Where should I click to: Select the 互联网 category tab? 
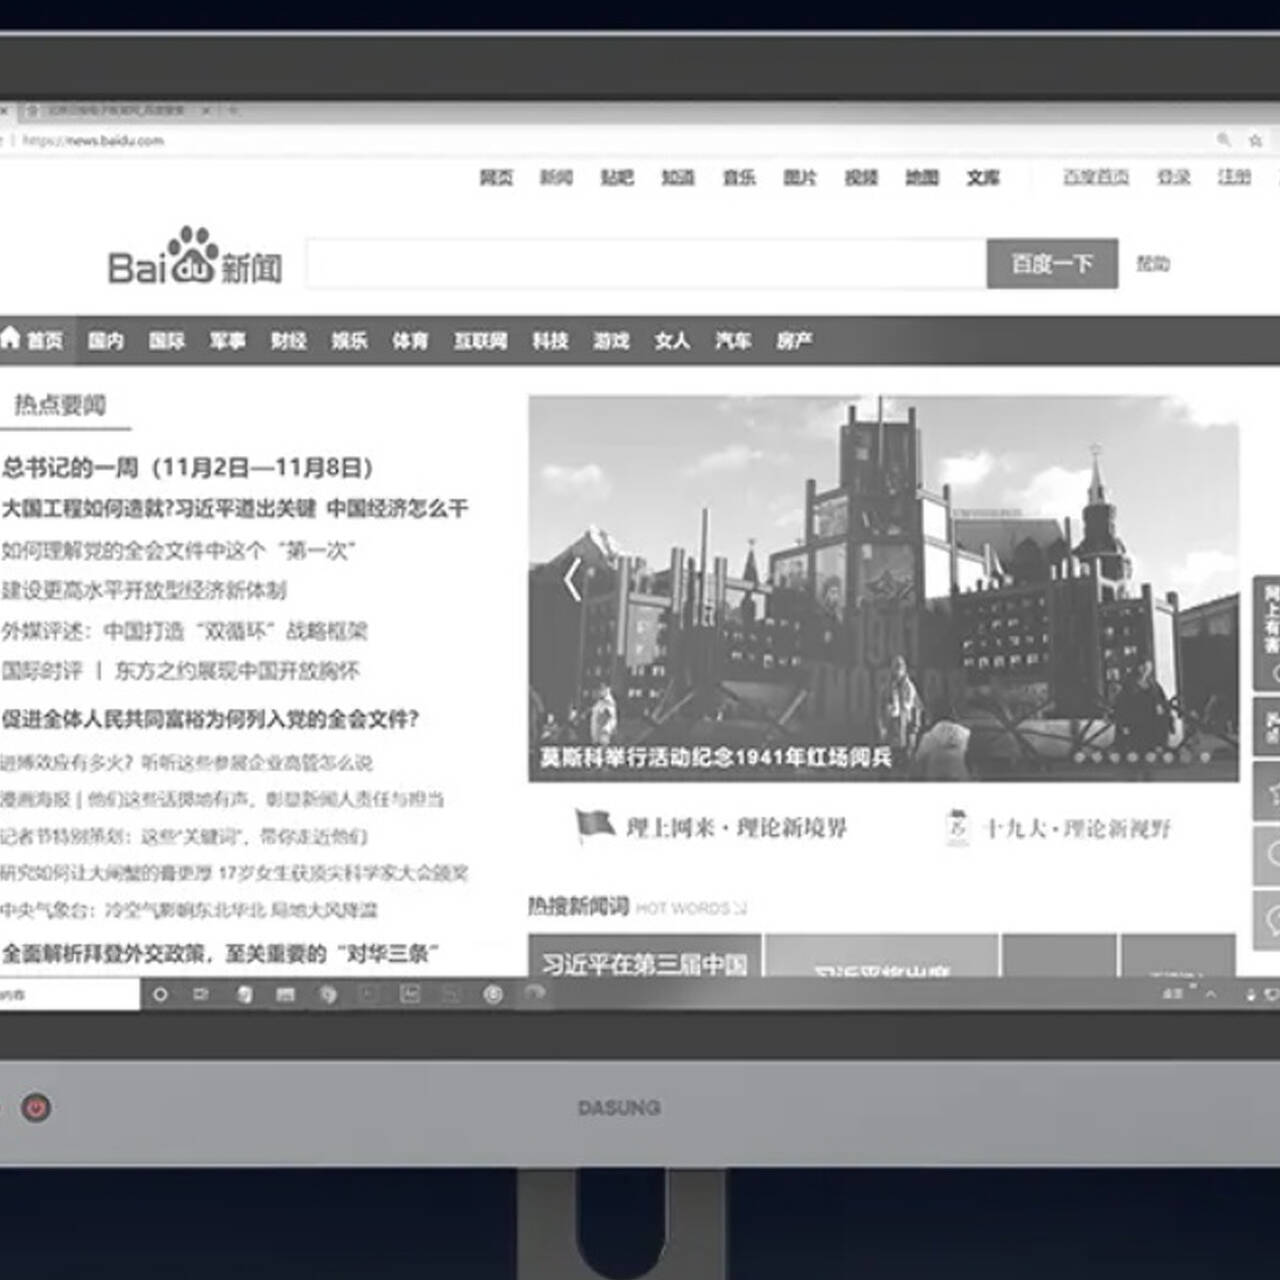click(481, 341)
